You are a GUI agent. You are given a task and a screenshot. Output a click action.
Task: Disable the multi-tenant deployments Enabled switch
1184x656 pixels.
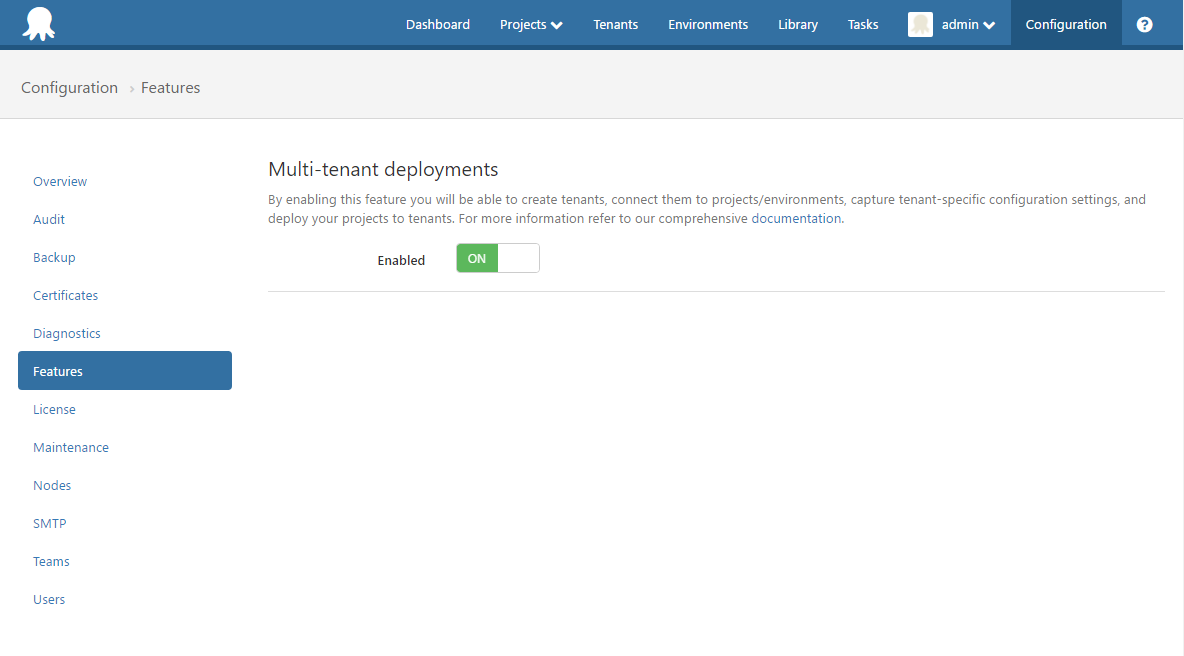[x=497, y=258]
